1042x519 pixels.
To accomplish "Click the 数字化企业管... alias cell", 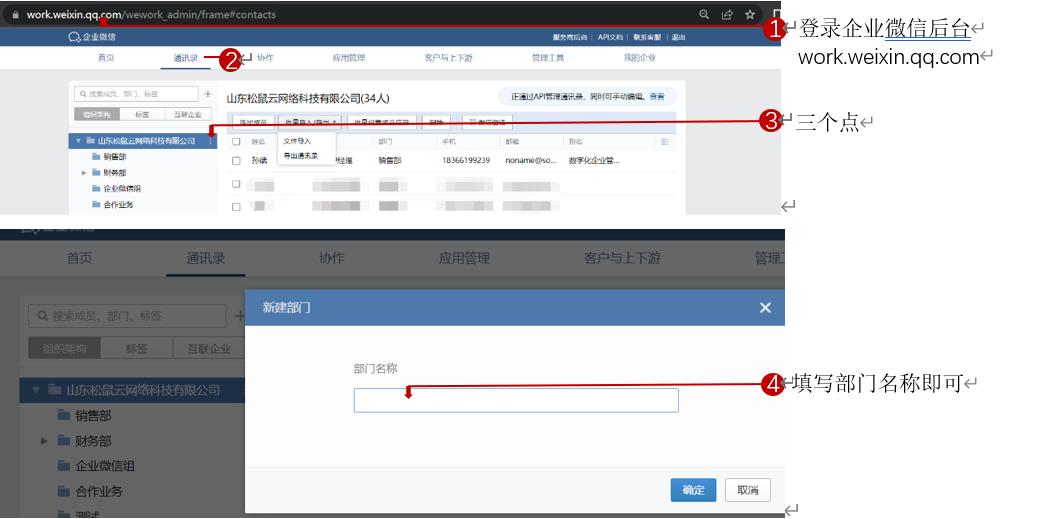I will (594, 161).
